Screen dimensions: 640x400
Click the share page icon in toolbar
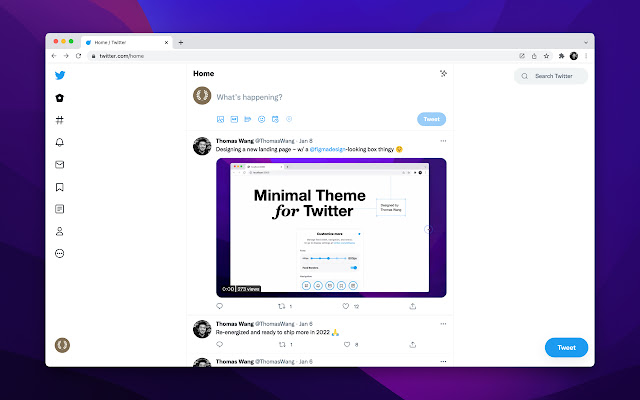[x=534, y=56]
